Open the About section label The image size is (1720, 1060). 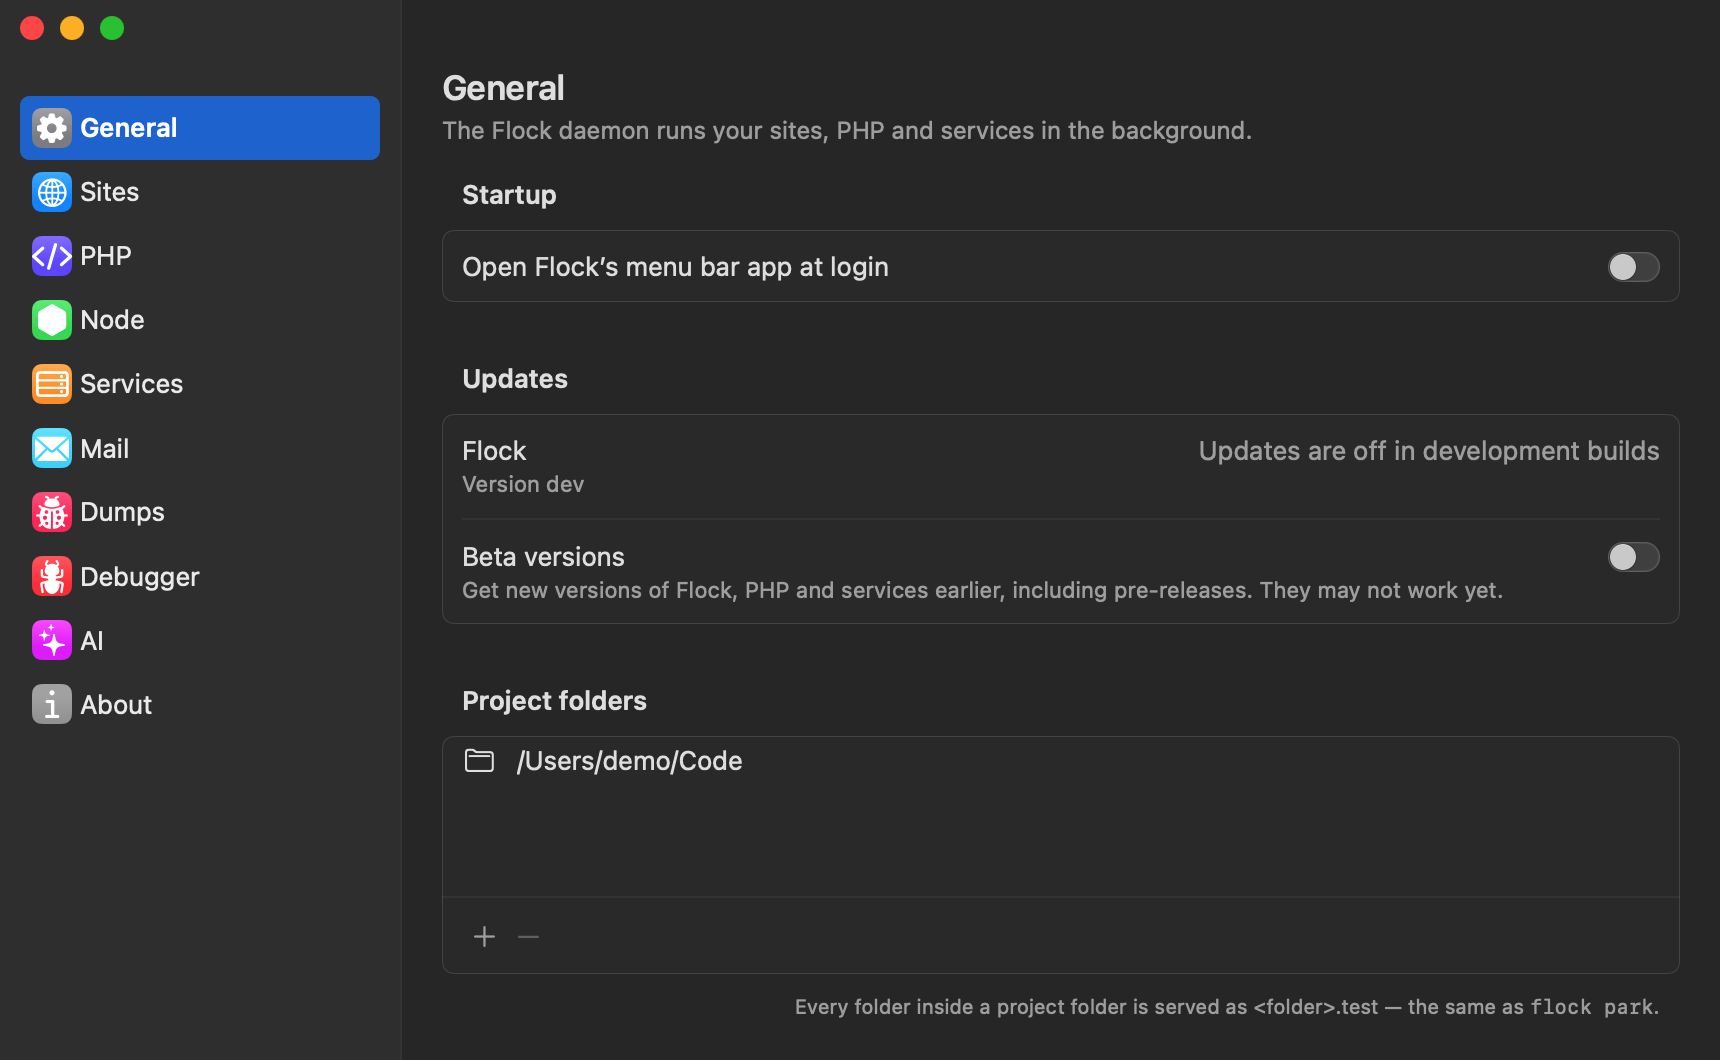[x=117, y=705]
